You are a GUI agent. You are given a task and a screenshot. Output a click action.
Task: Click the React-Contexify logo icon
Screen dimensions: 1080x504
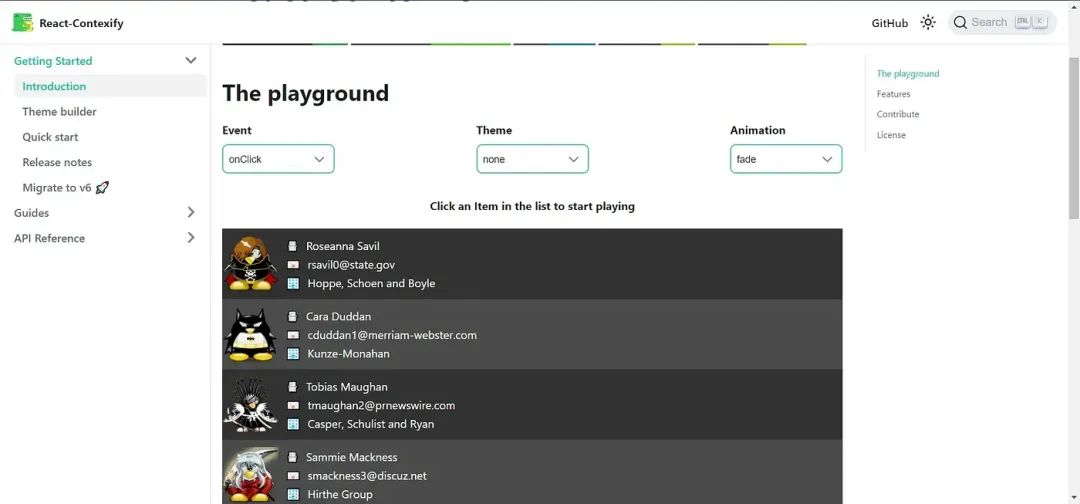point(22,22)
